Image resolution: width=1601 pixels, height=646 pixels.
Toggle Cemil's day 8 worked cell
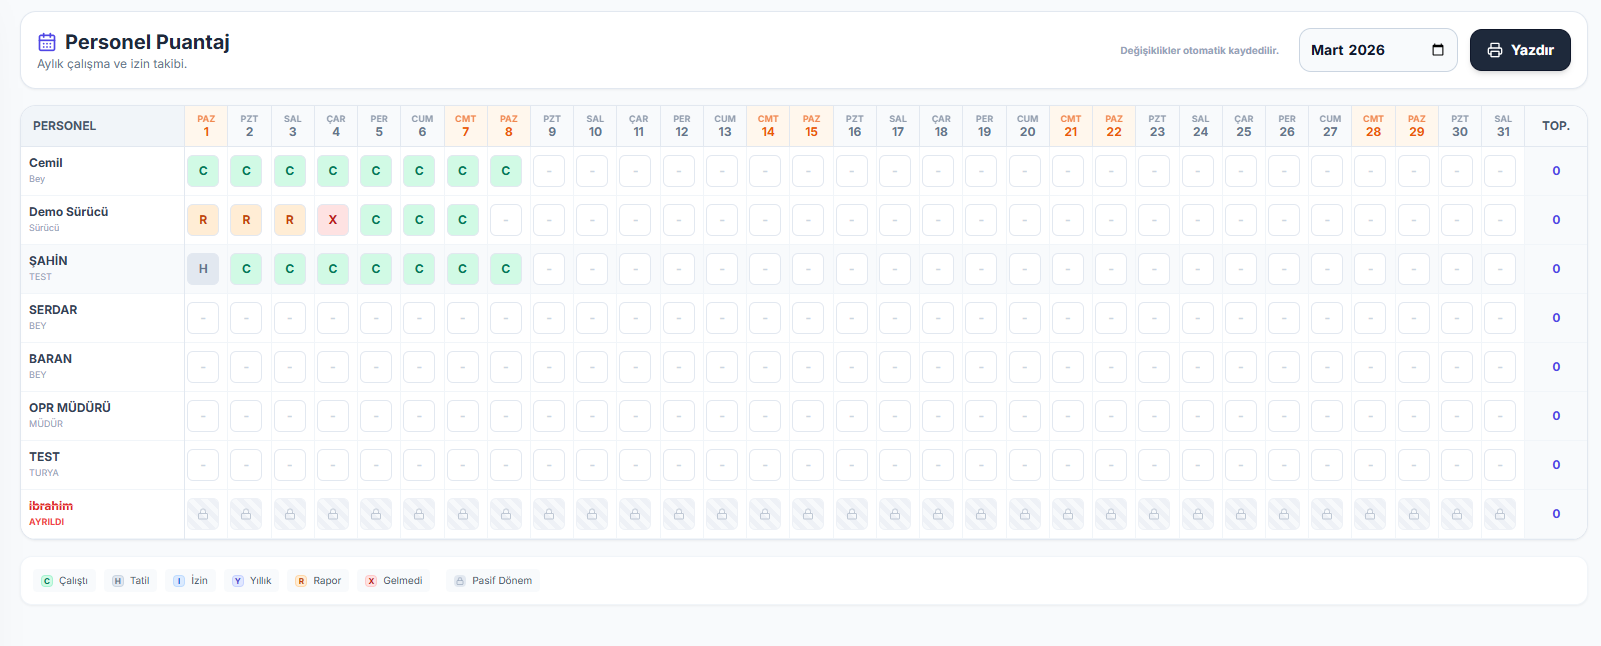[506, 171]
